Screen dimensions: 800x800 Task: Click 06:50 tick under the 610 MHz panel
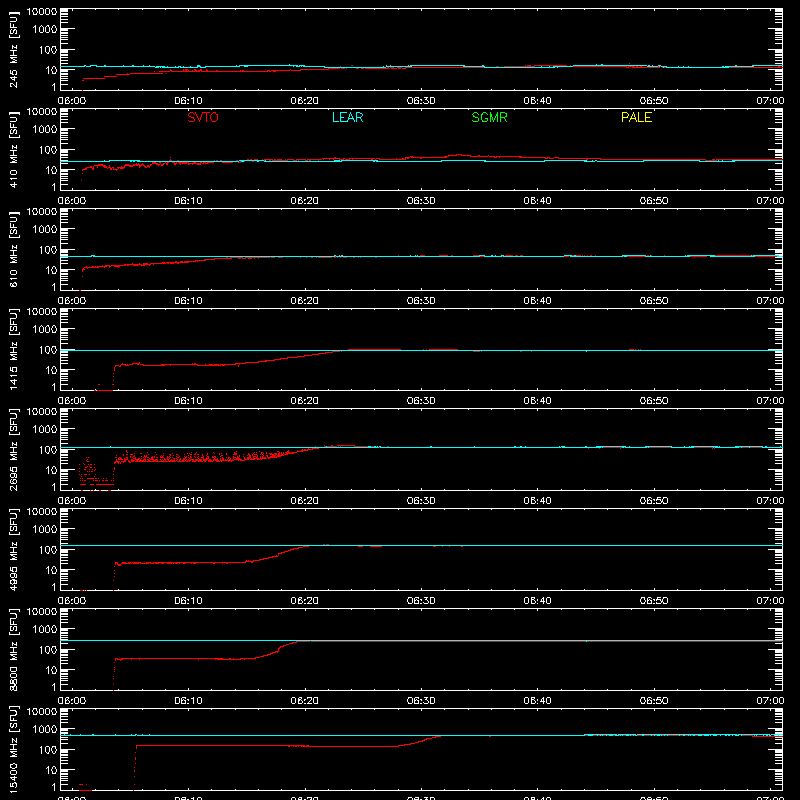(x=654, y=301)
